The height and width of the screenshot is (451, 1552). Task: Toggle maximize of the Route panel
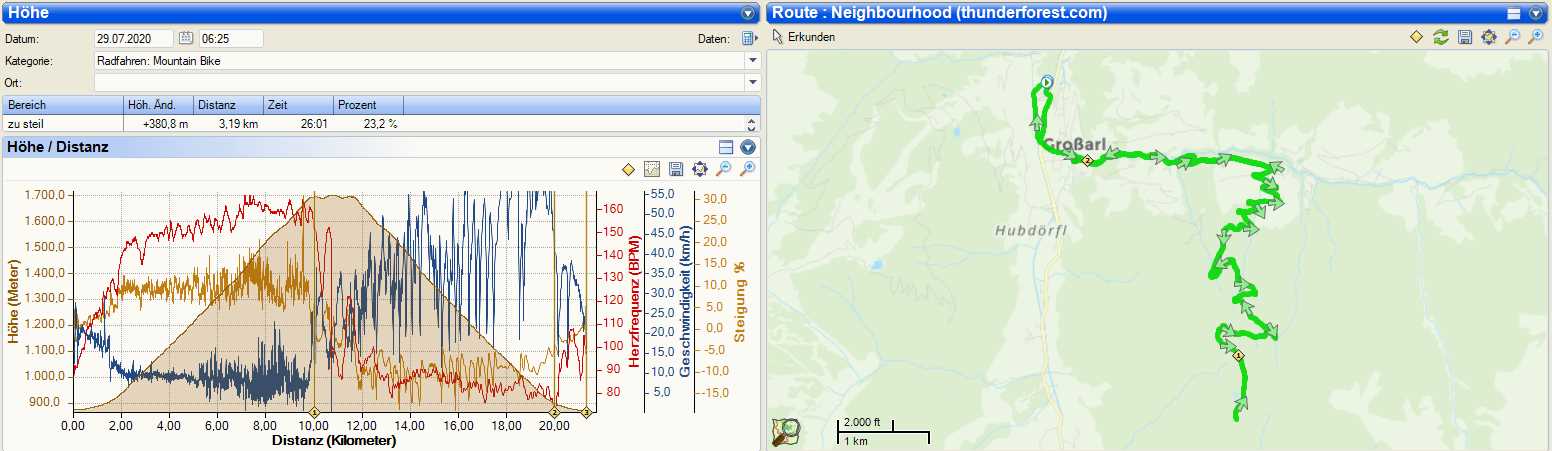(x=1513, y=13)
